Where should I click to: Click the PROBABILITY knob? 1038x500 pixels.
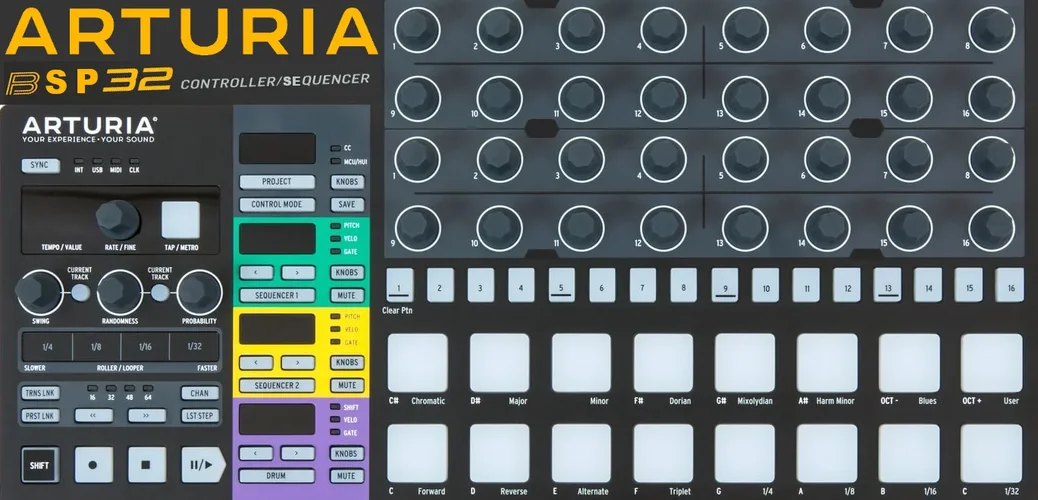tap(199, 292)
